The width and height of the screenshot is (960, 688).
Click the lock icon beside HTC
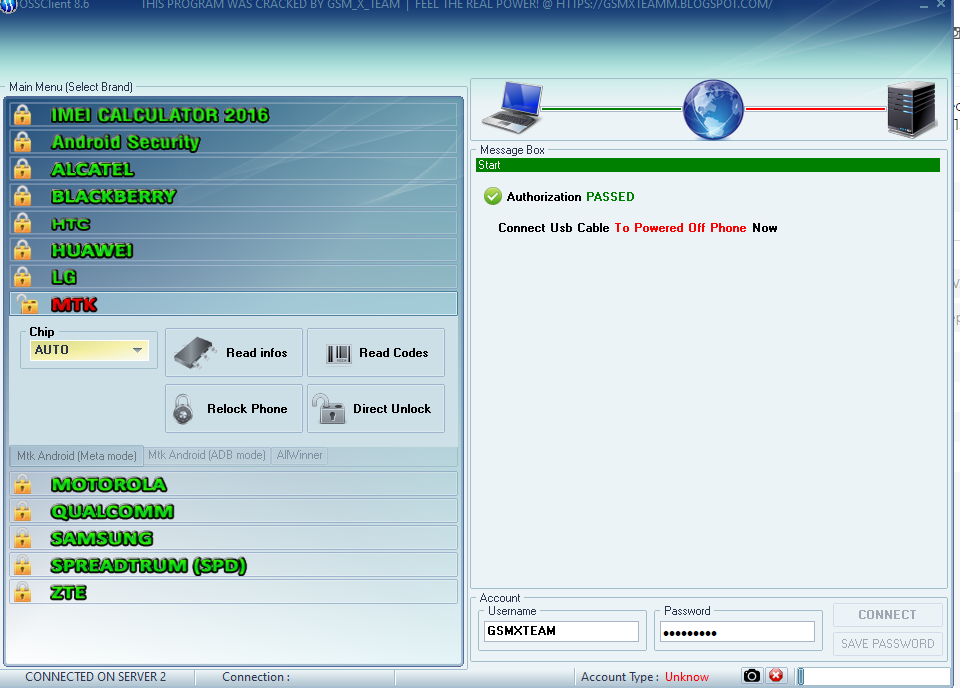pyautogui.click(x=23, y=223)
